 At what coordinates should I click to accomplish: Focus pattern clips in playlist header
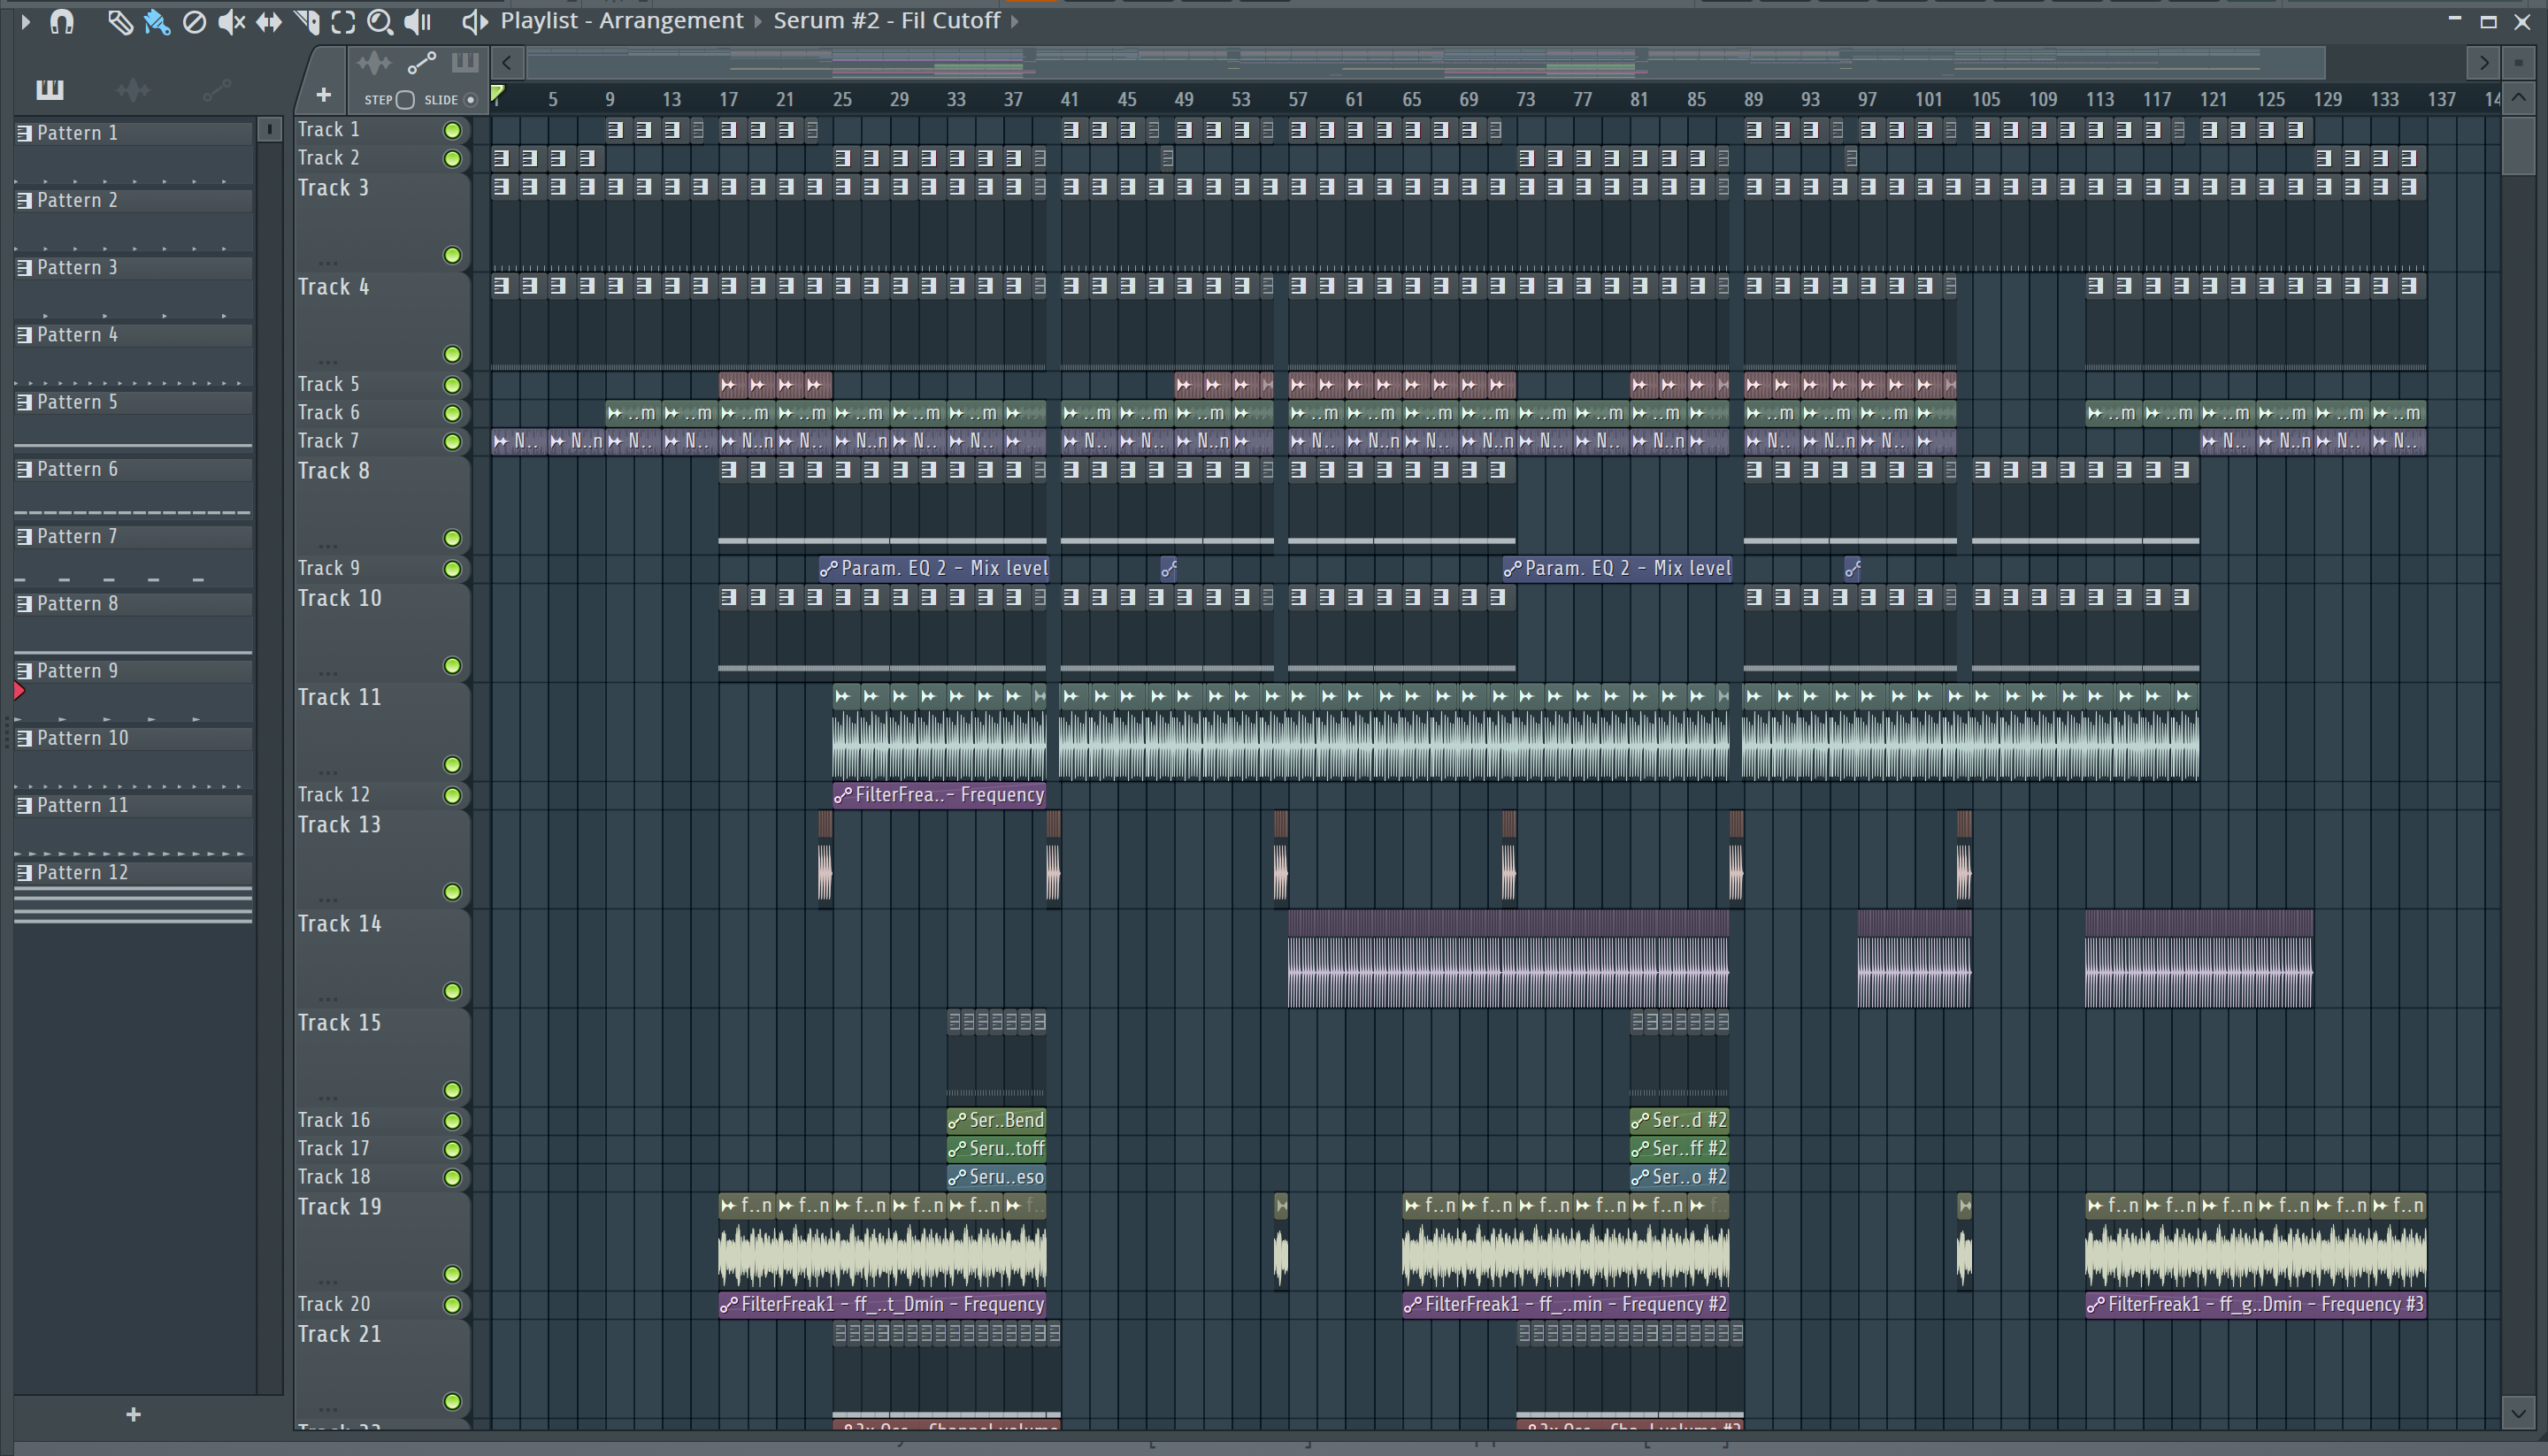[x=464, y=64]
